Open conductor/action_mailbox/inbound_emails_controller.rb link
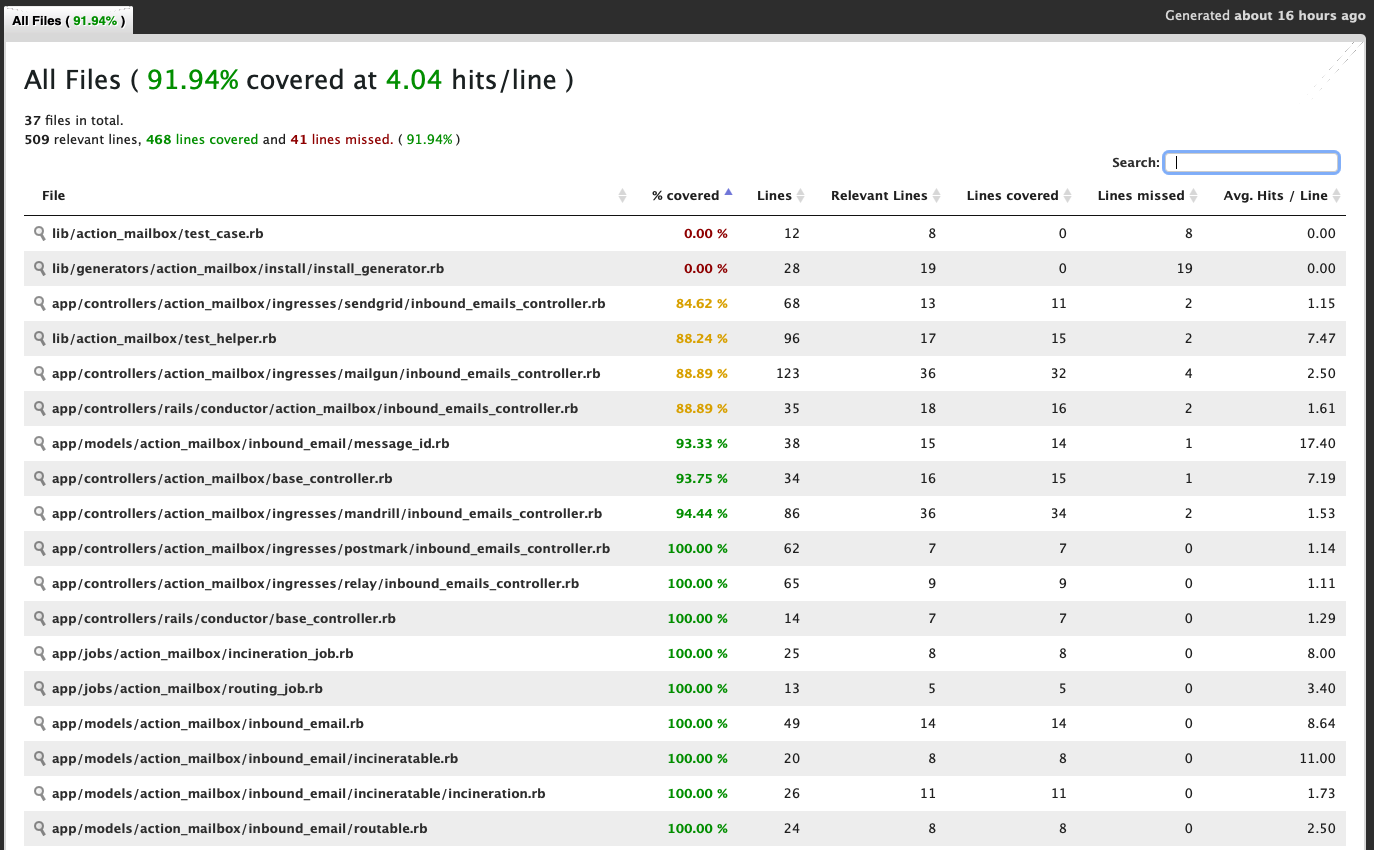This screenshot has width=1374, height=850. (x=315, y=408)
